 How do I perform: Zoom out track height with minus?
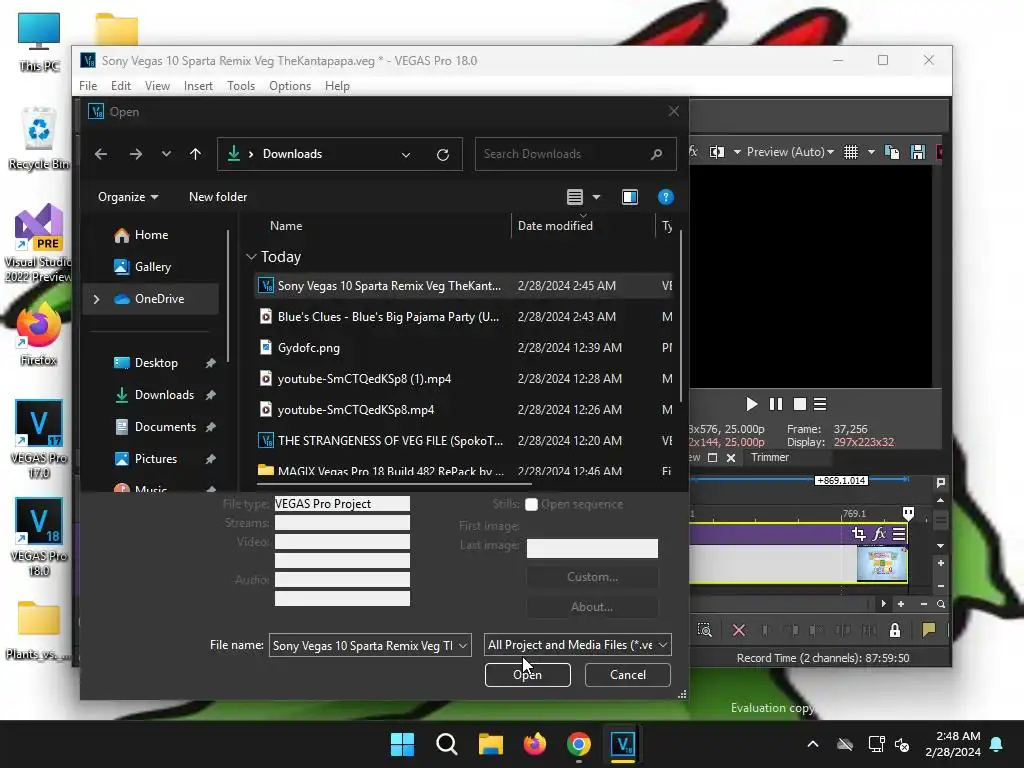coord(940,586)
